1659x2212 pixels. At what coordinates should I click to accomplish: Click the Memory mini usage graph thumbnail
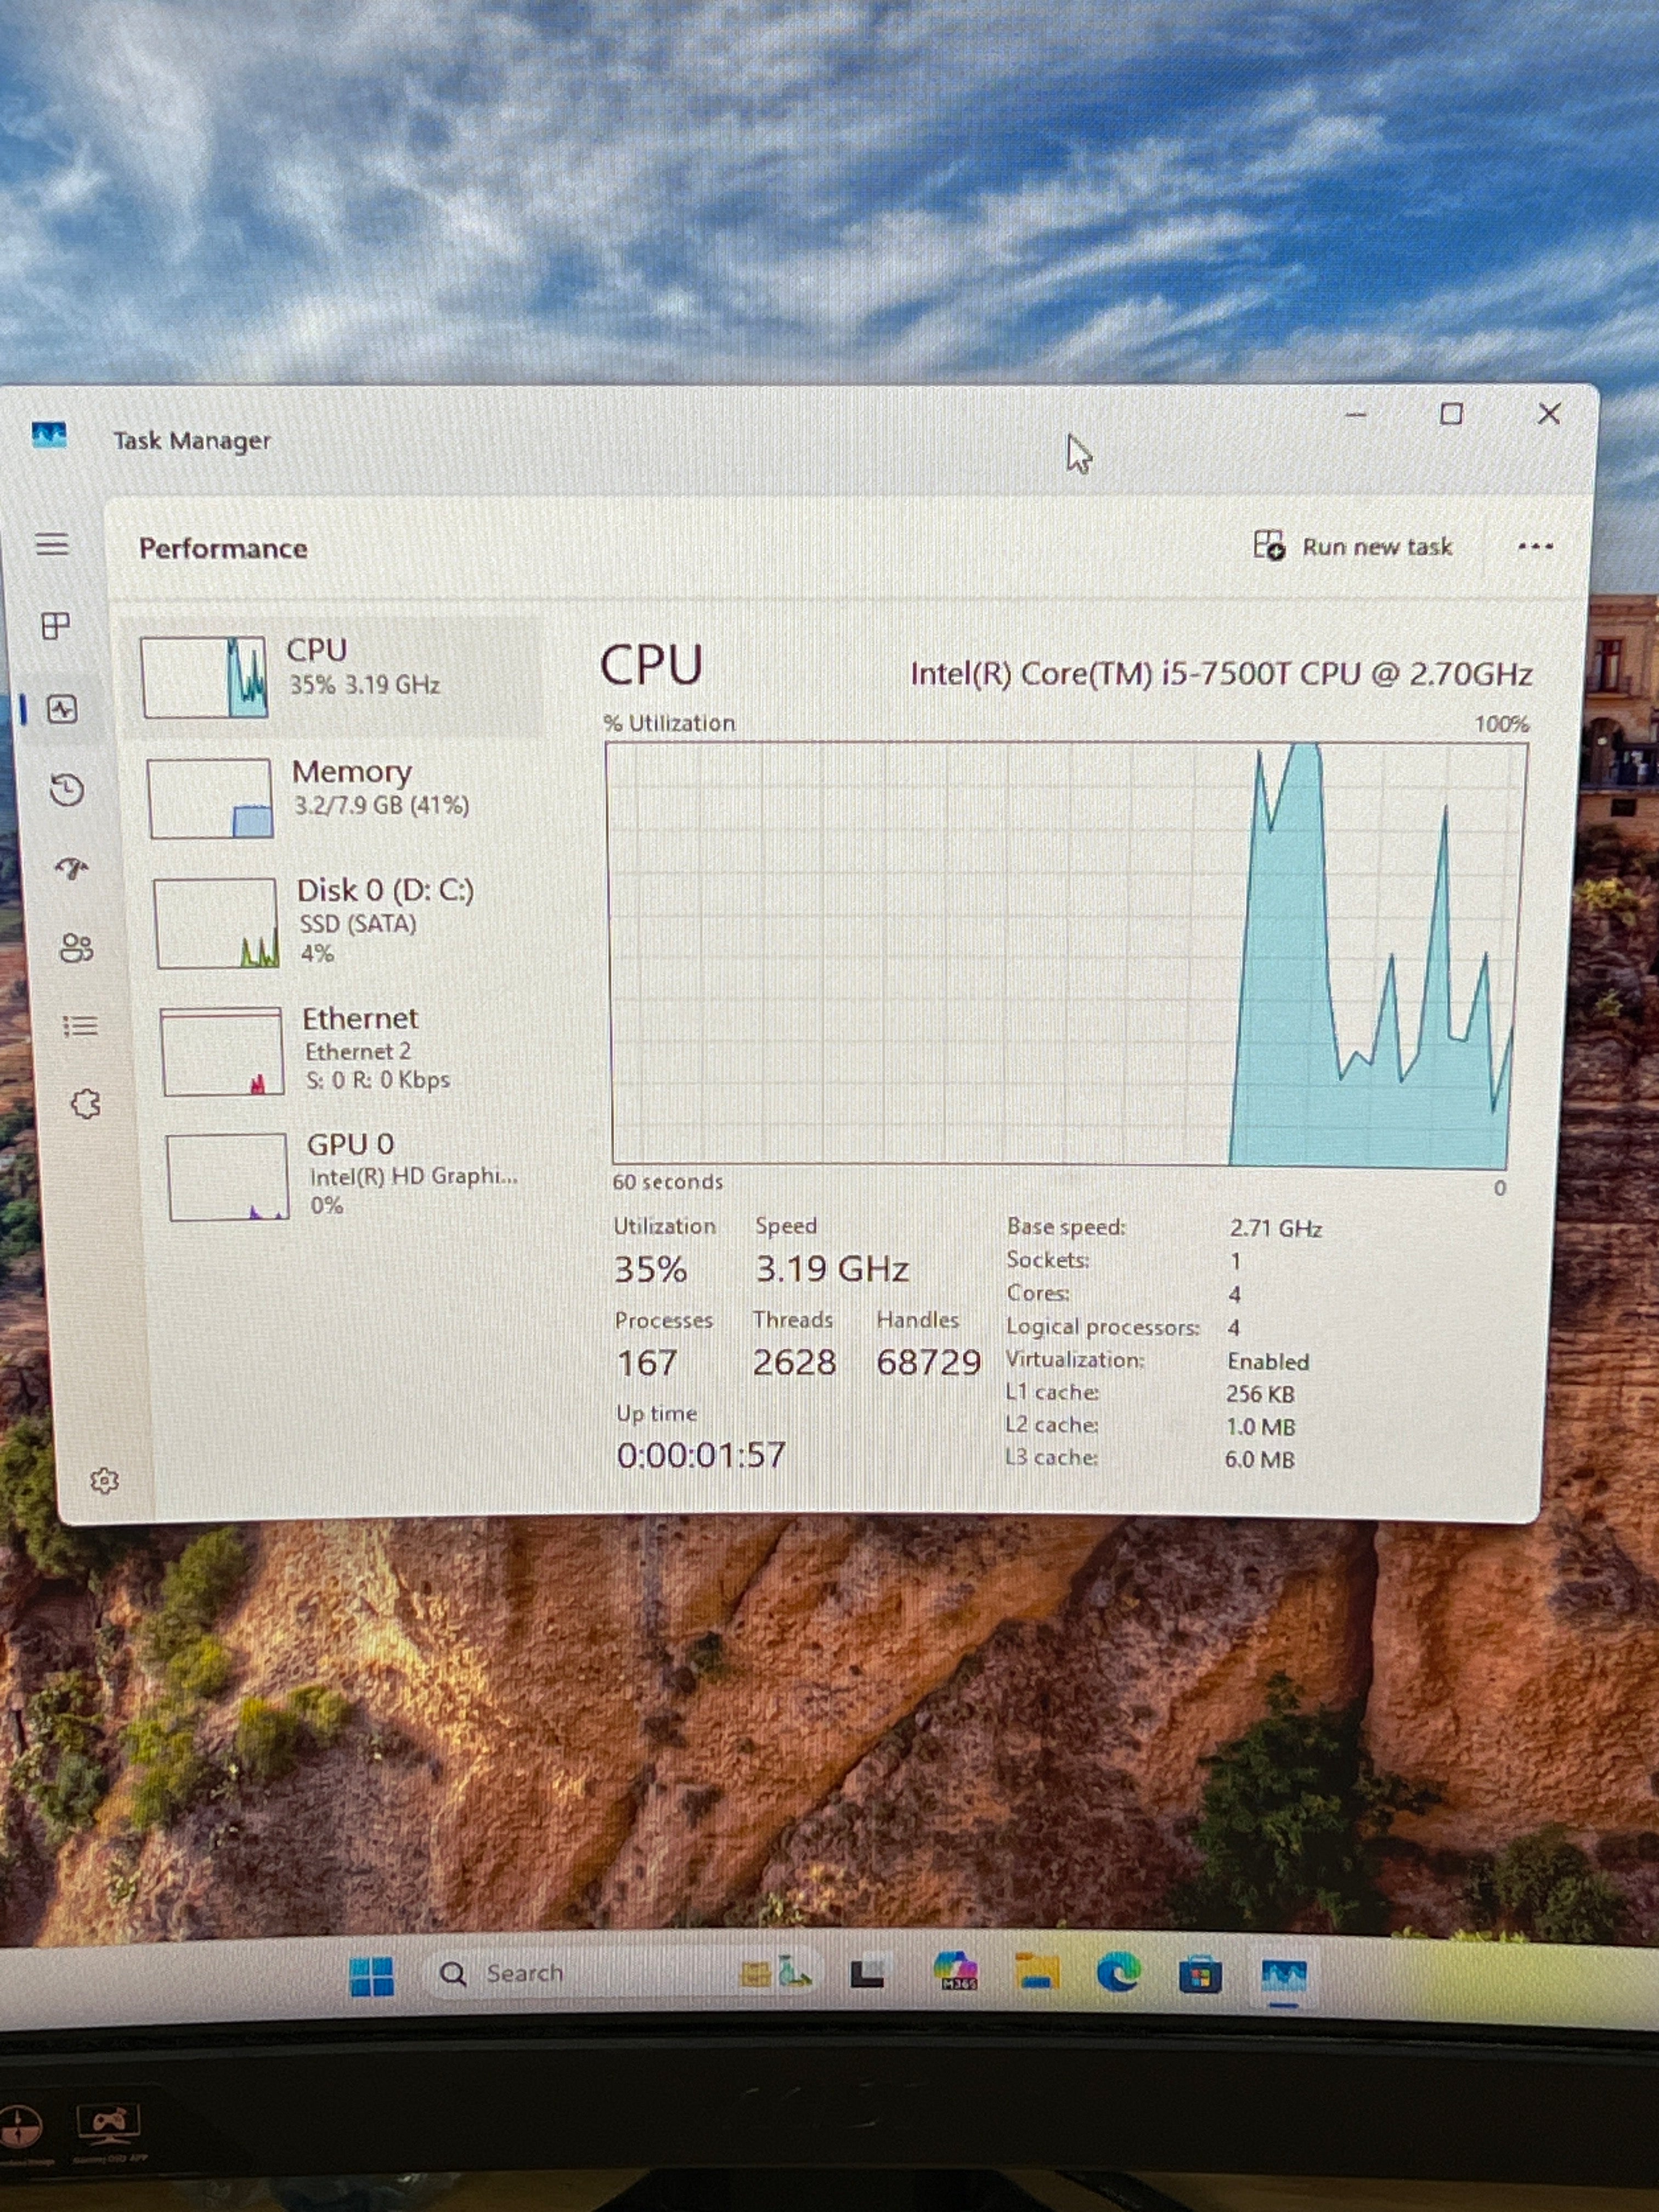[210, 798]
